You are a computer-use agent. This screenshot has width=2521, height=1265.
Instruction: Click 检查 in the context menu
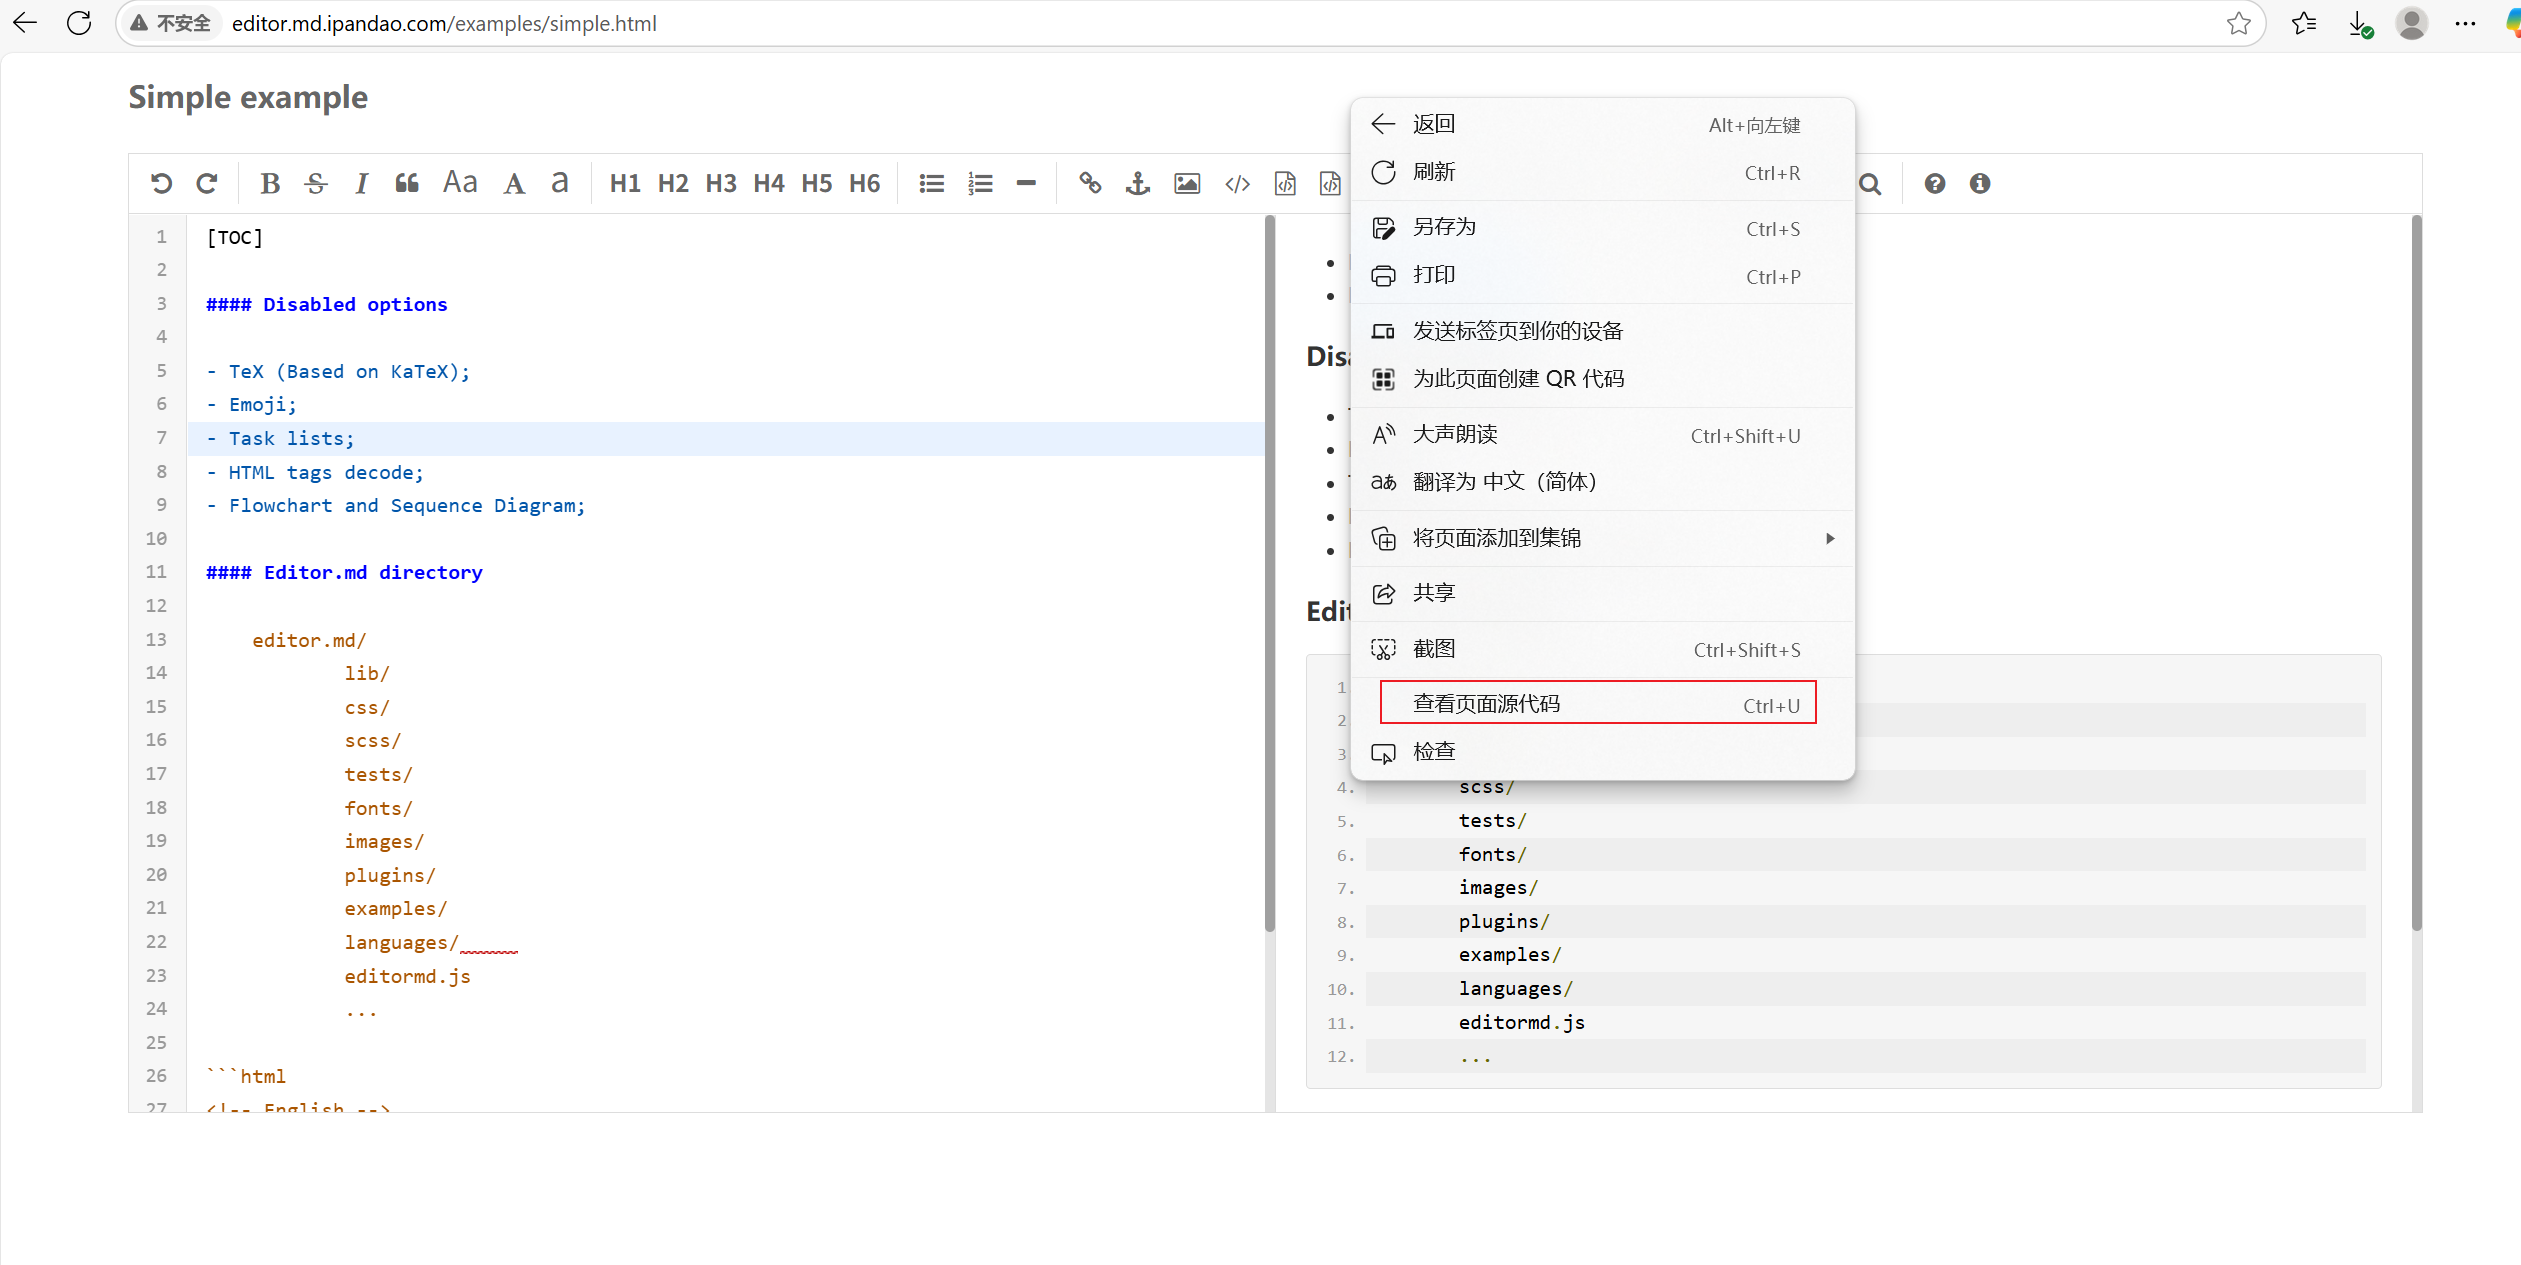[x=1433, y=752]
